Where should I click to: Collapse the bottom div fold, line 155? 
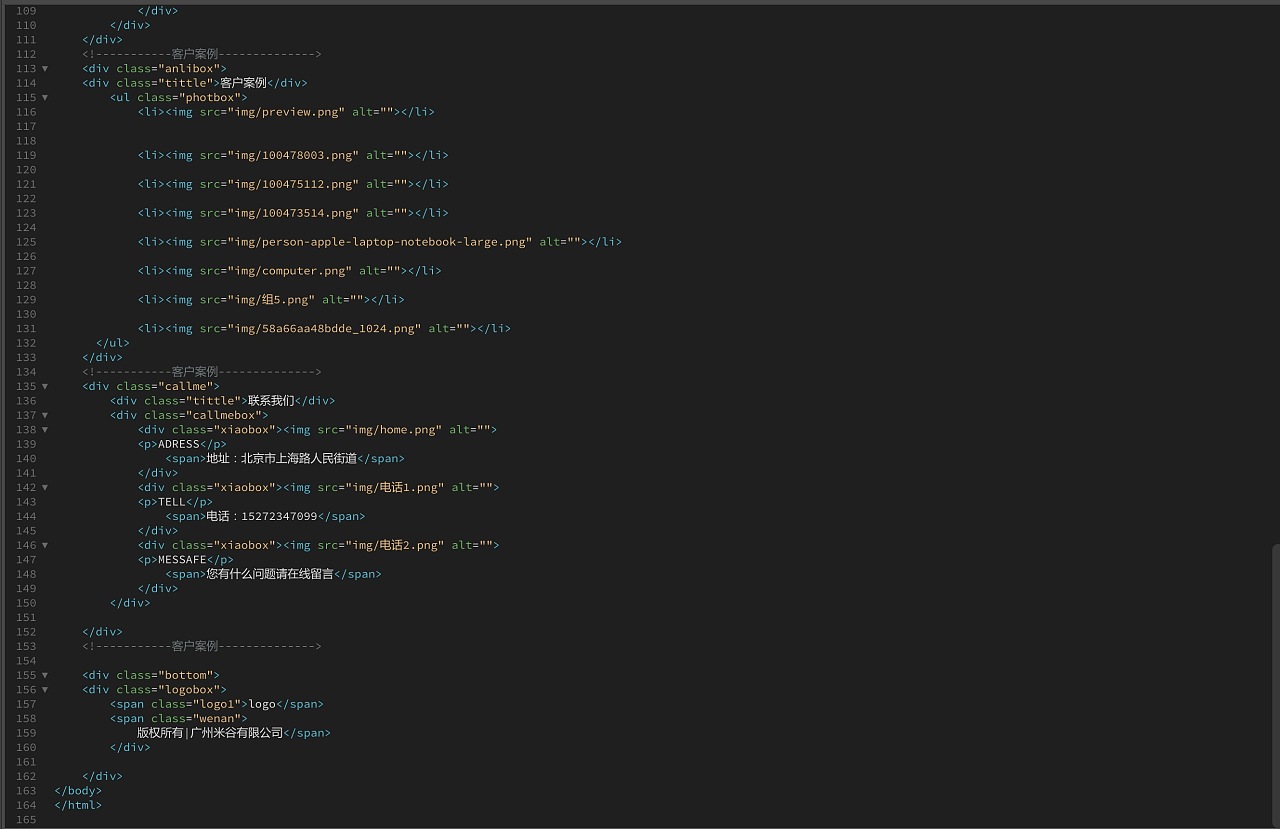tap(45, 676)
